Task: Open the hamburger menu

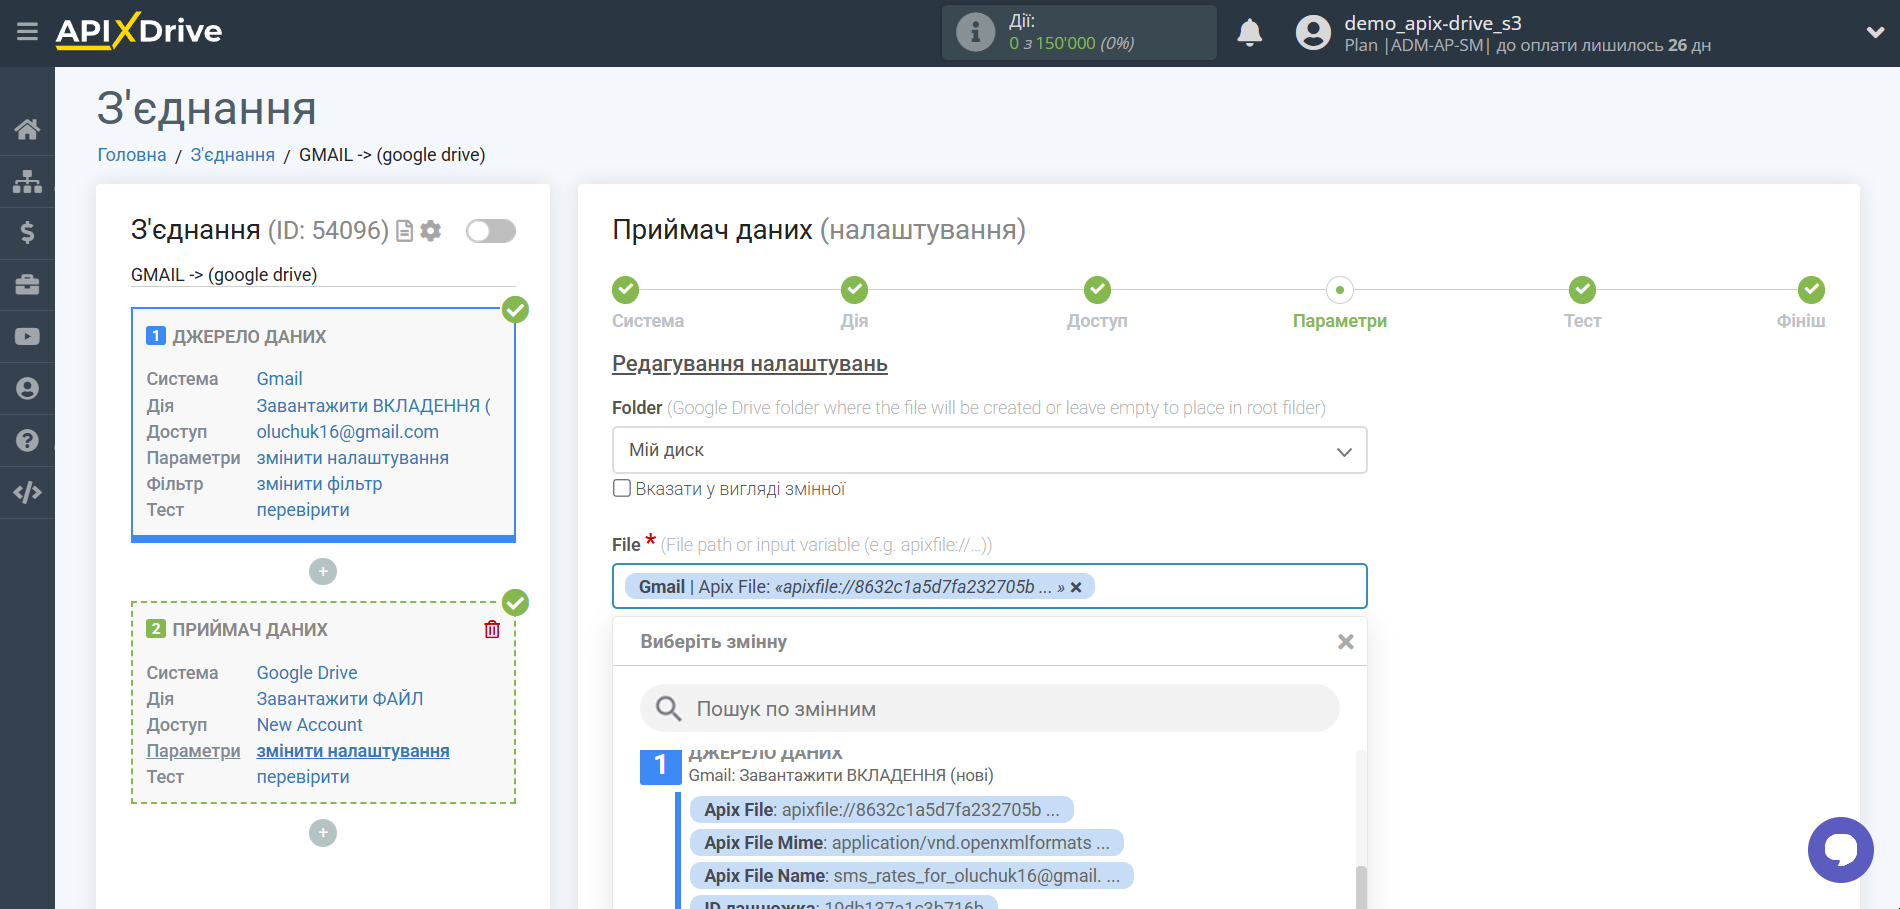Action: click(27, 32)
